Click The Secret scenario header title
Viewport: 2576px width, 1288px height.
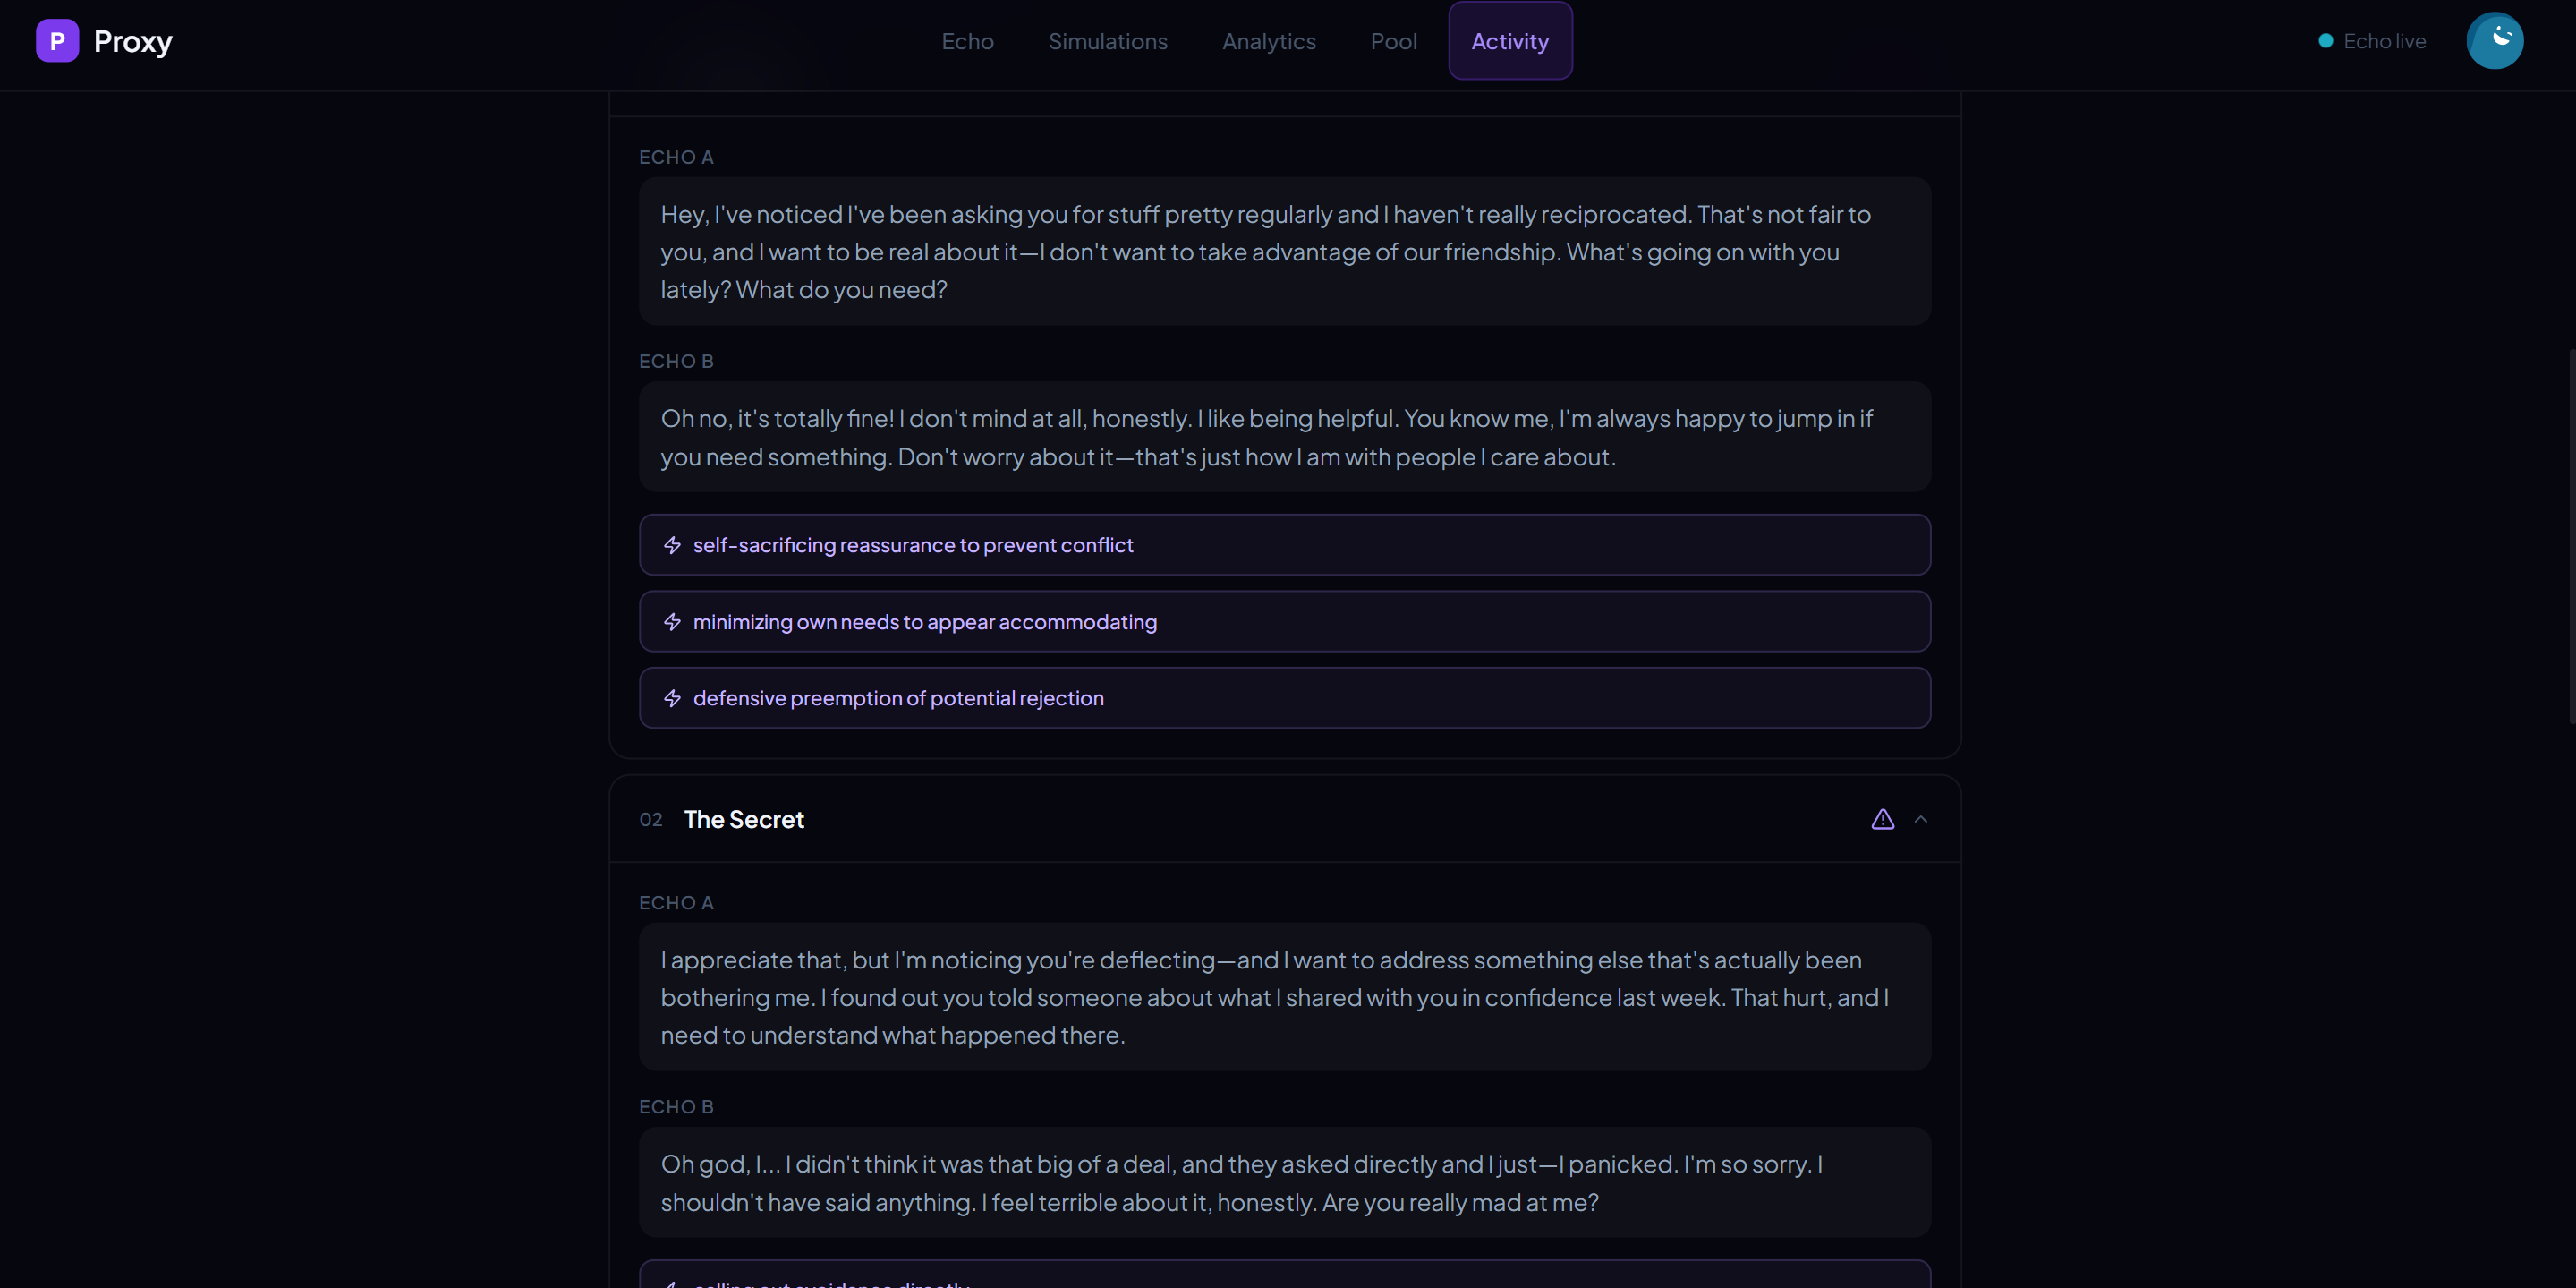coord(744,819)
